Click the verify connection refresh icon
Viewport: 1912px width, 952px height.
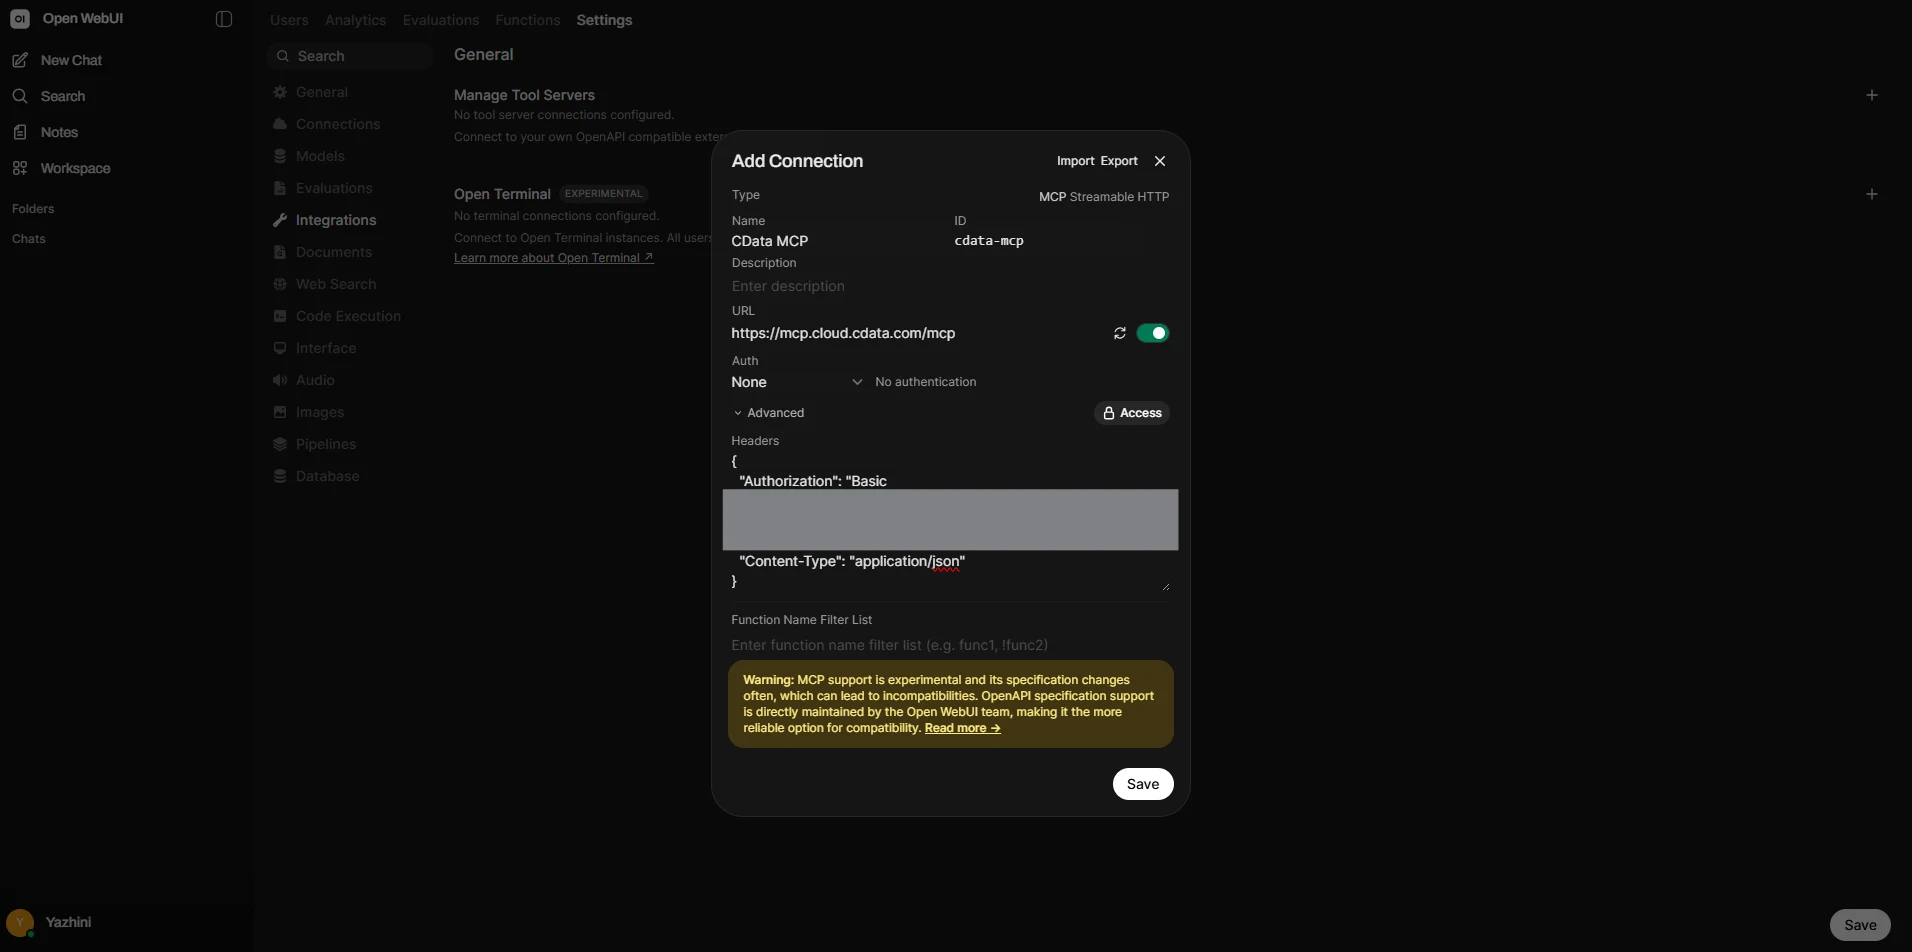(x=1120, y=333)
